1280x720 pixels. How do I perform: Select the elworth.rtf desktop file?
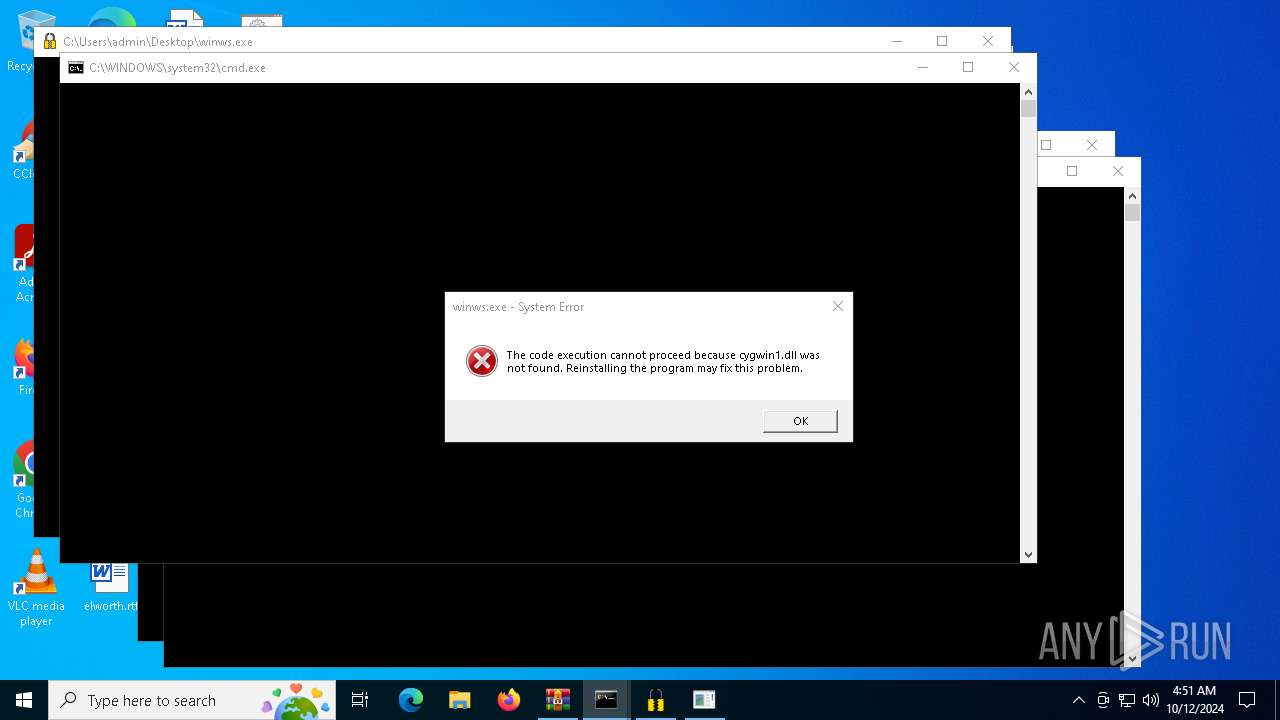point(110,586)
